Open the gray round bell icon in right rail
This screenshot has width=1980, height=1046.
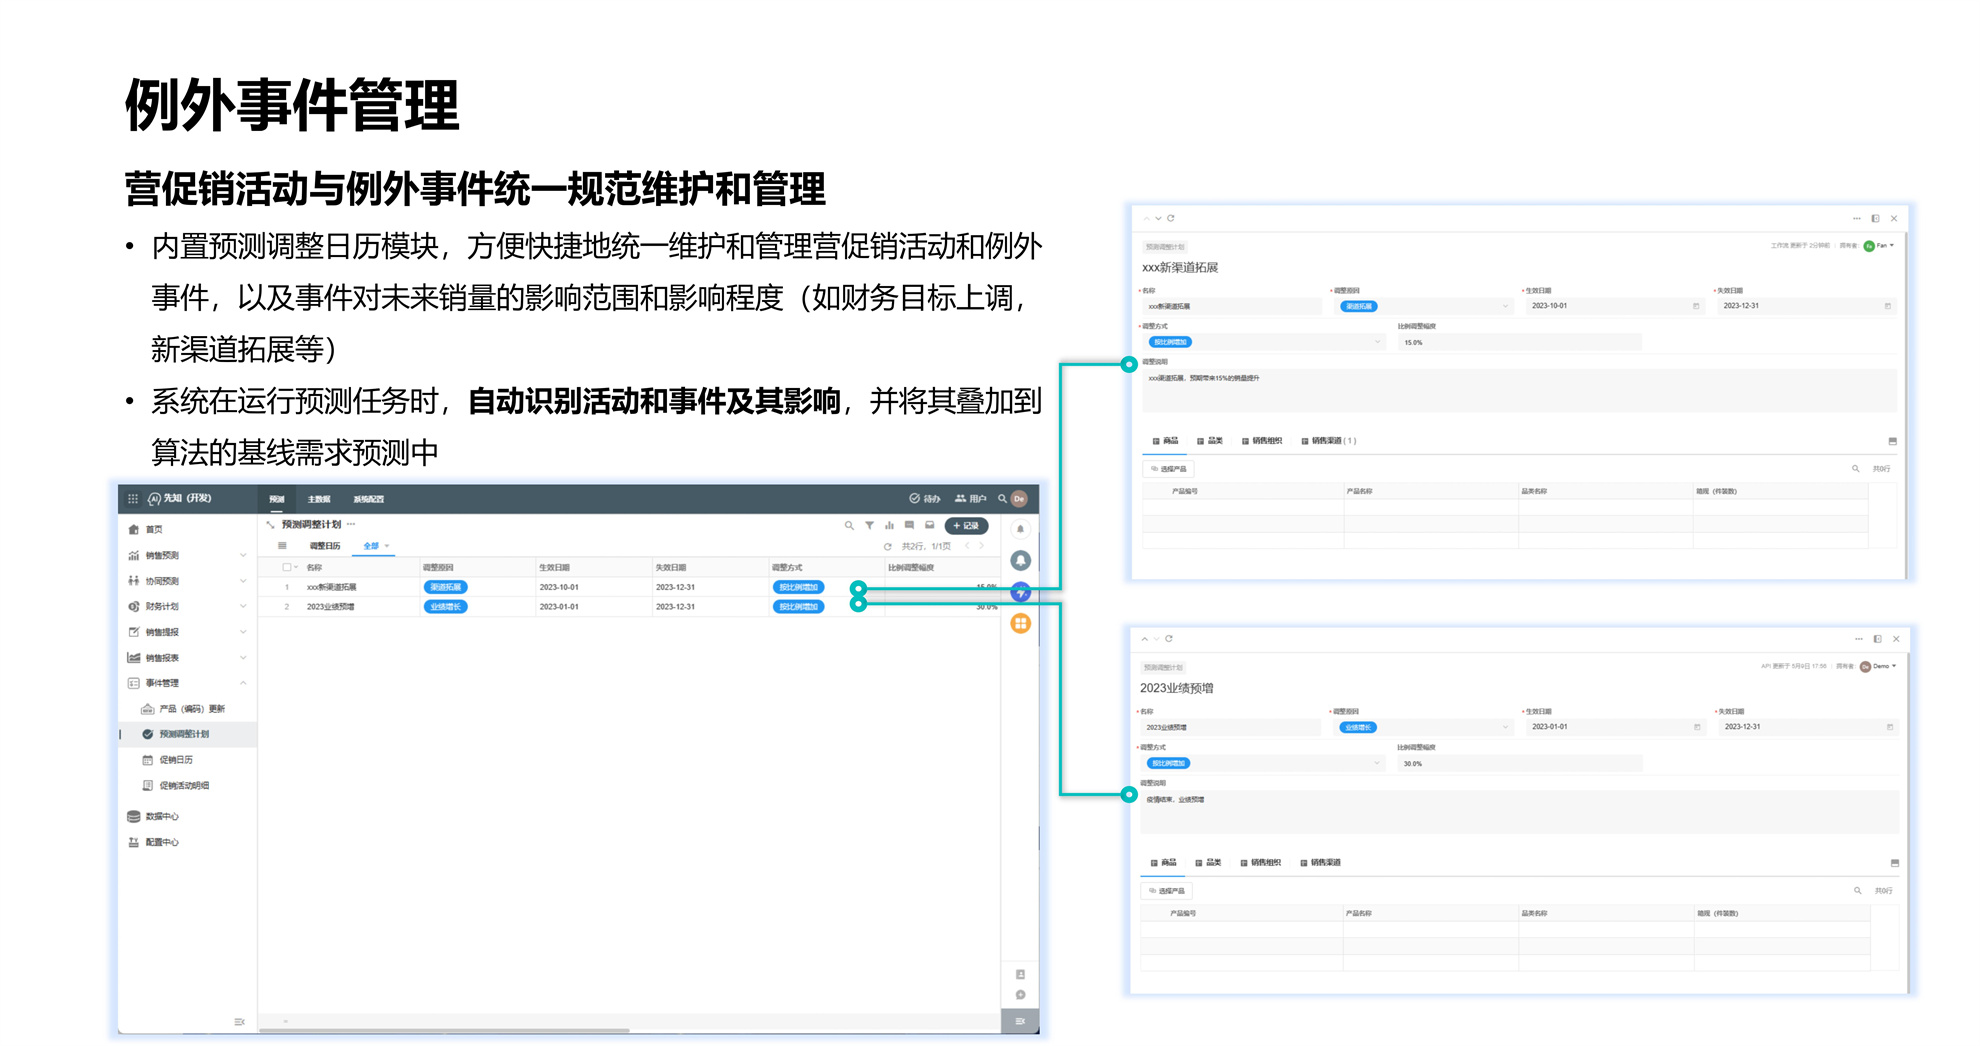coord(1020,560)
